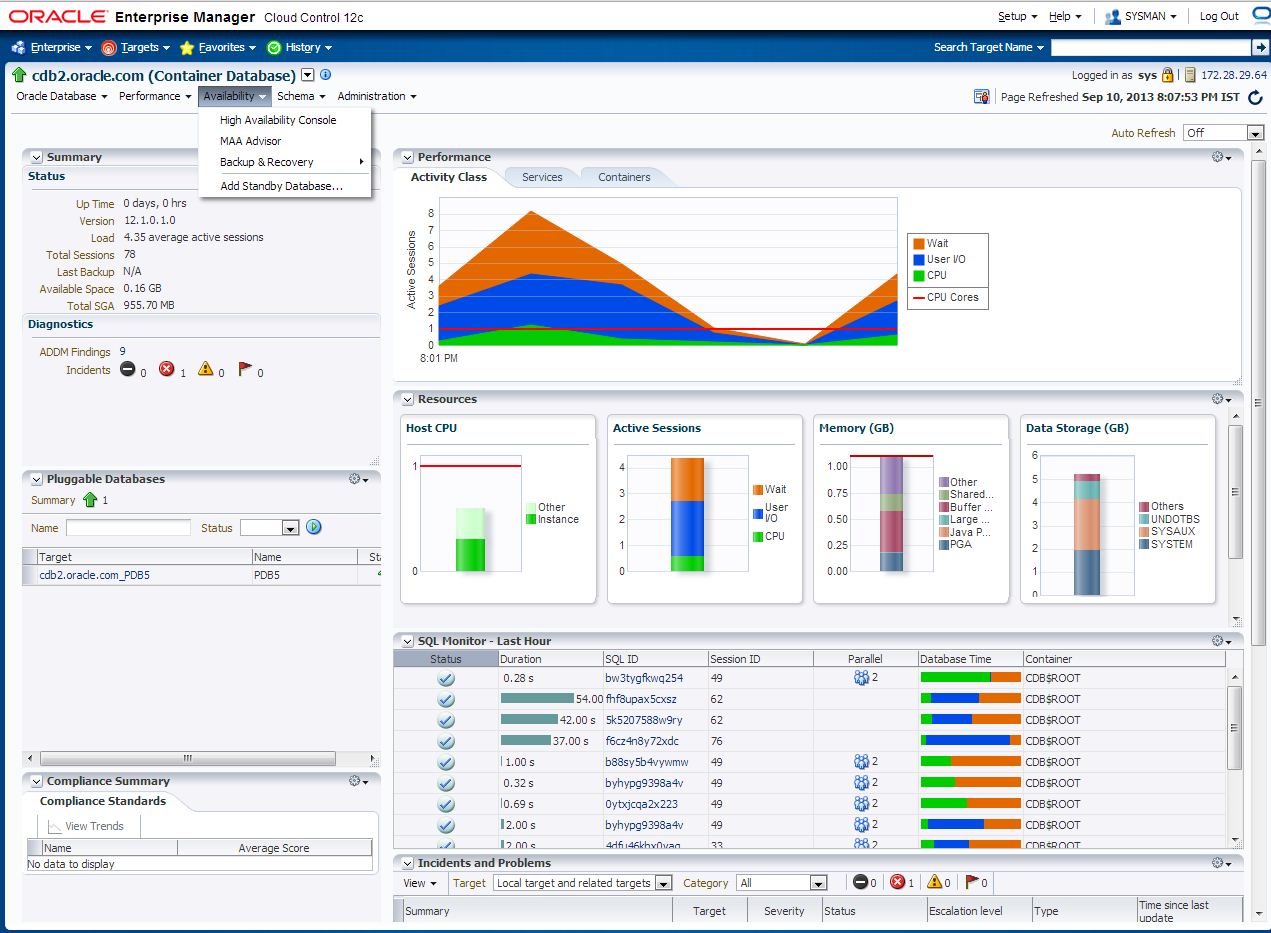Viewport: 1271px width, 933px height.
Task: Click the page refresh icon
Action: point(1255,97)
